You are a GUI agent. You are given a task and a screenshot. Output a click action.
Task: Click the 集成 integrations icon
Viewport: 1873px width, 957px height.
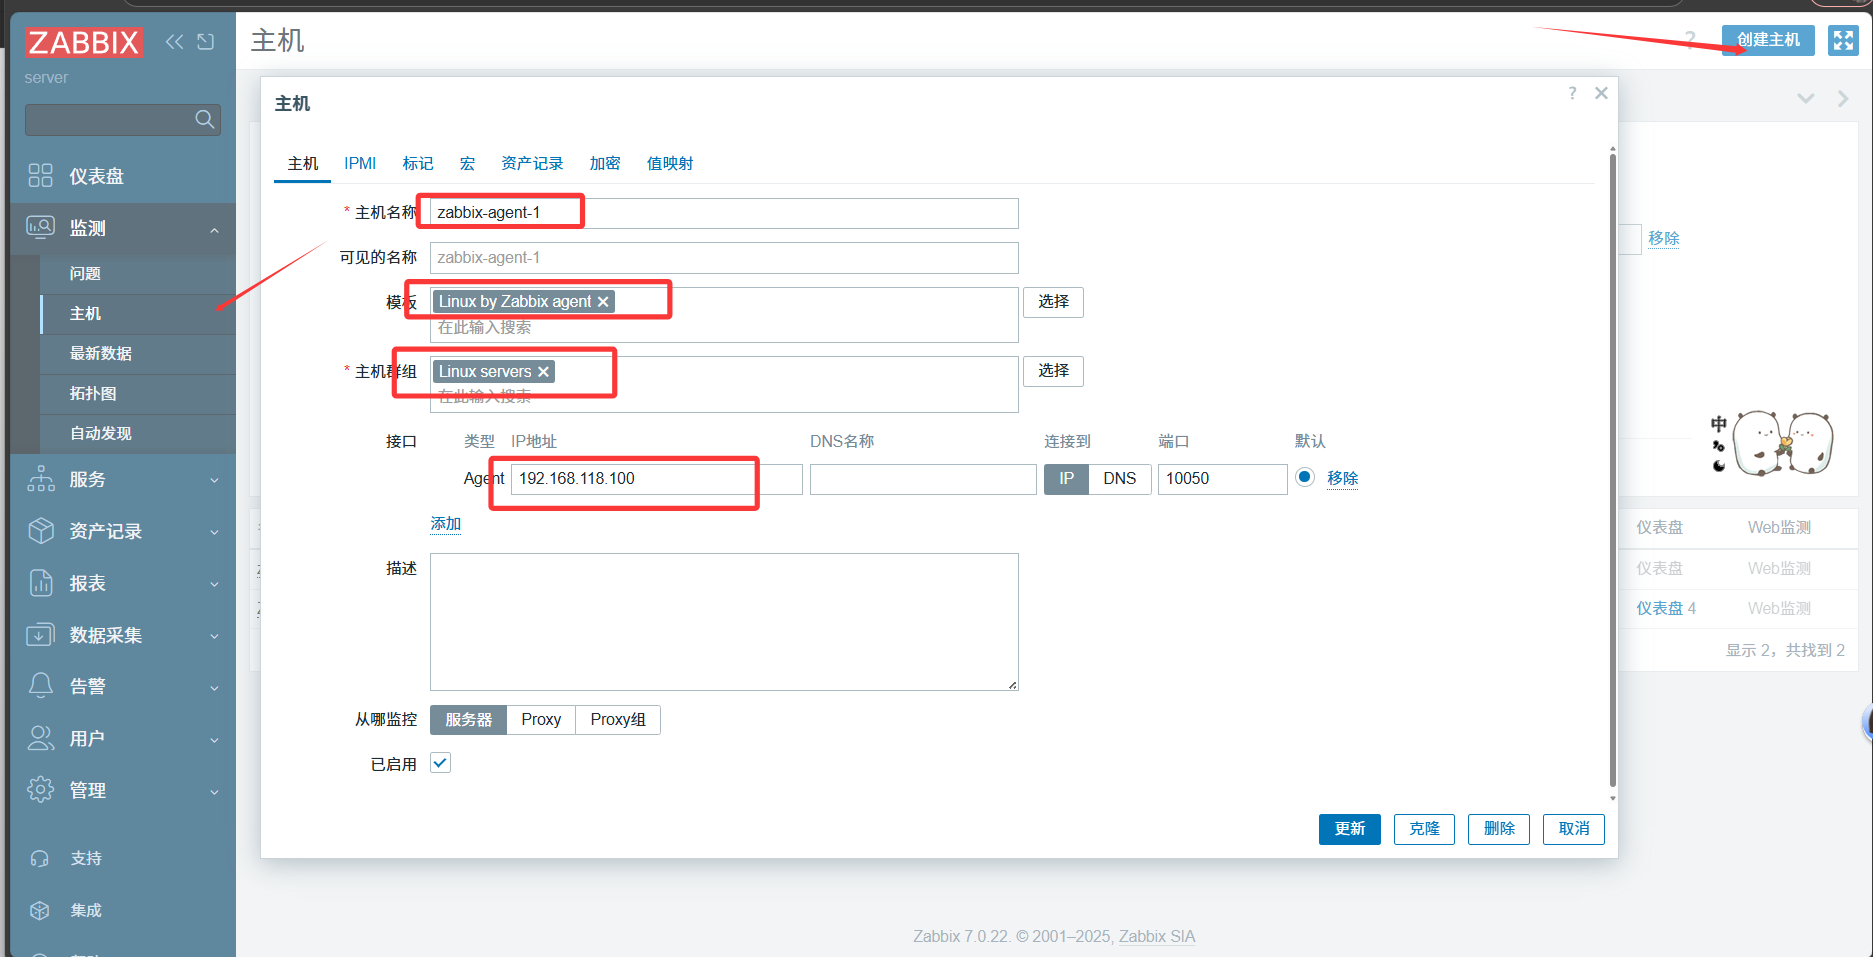tap(40, 910)
